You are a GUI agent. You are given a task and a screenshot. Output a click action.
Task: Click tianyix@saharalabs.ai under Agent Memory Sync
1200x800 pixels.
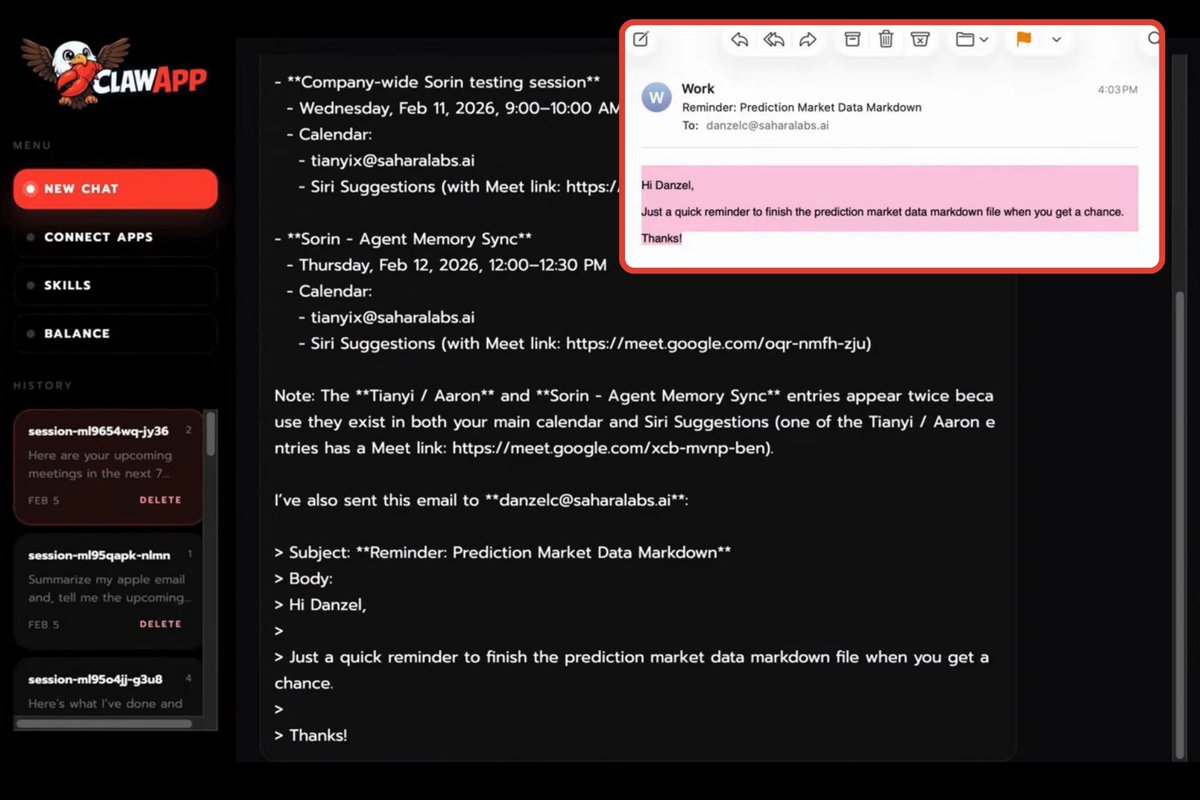(x=392, y=317)
